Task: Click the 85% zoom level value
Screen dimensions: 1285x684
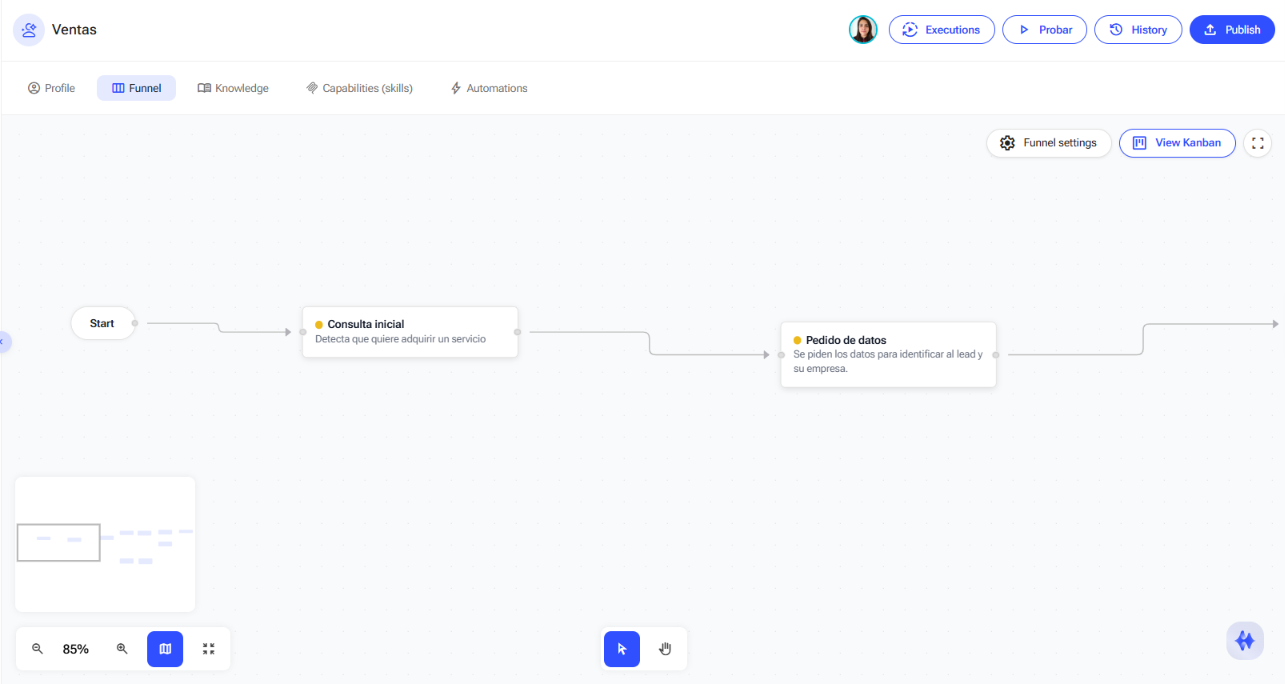Action: pyautogui.click(x=76, y=649)
